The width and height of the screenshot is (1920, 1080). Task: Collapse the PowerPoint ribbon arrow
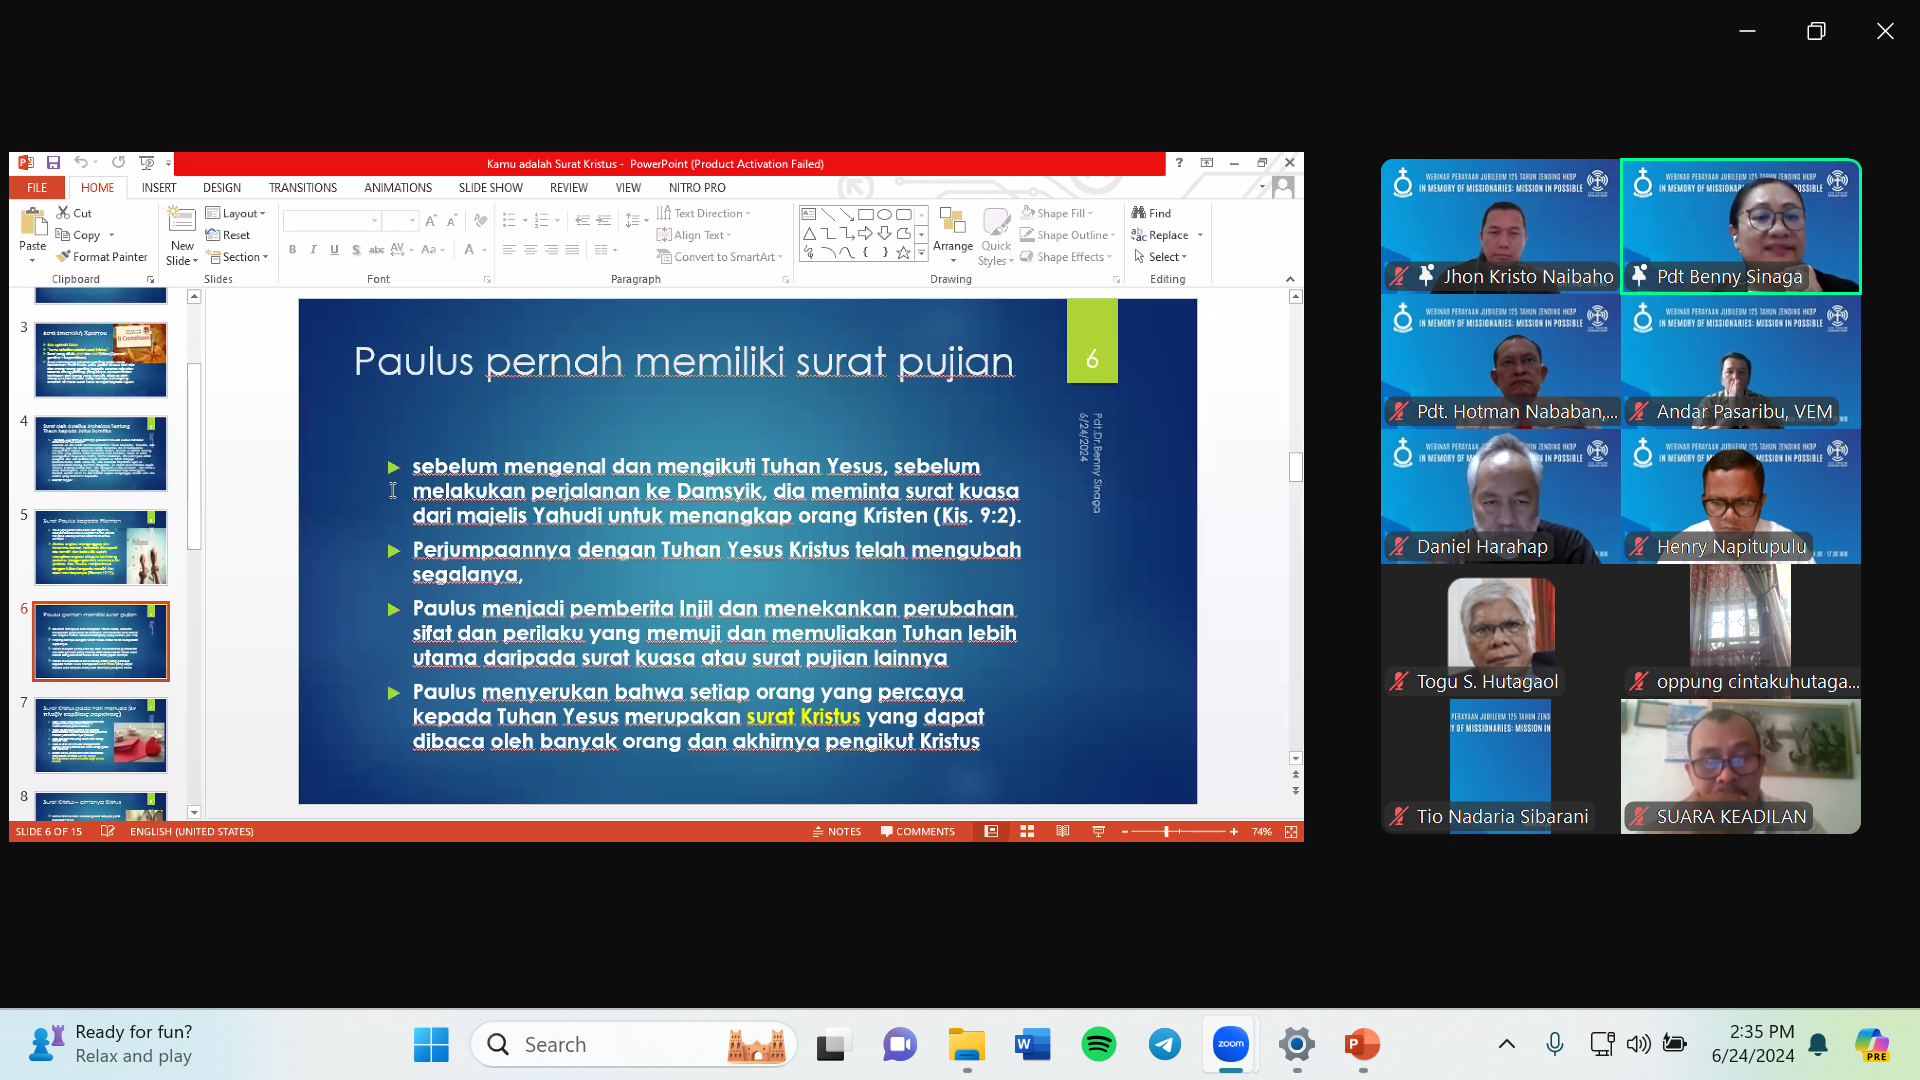(1290, 279)
